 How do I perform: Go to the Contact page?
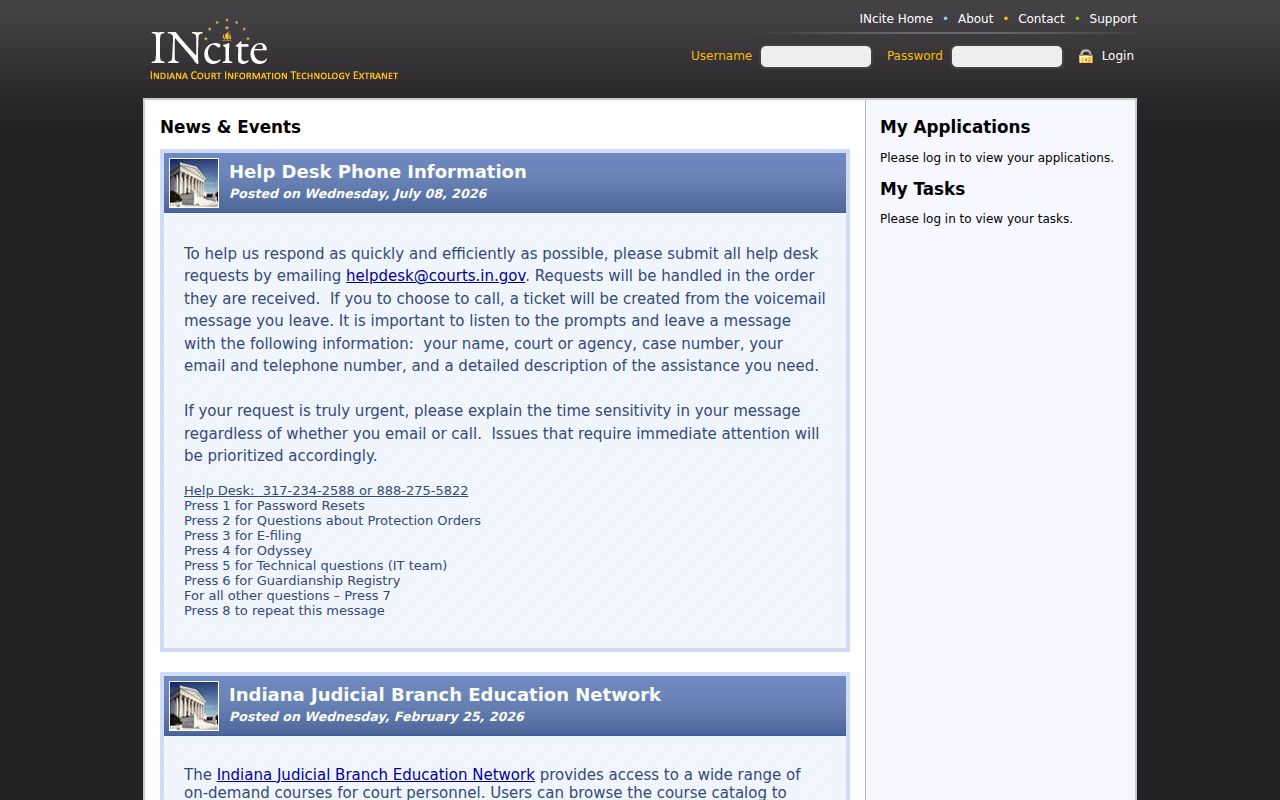point(1041,19)
